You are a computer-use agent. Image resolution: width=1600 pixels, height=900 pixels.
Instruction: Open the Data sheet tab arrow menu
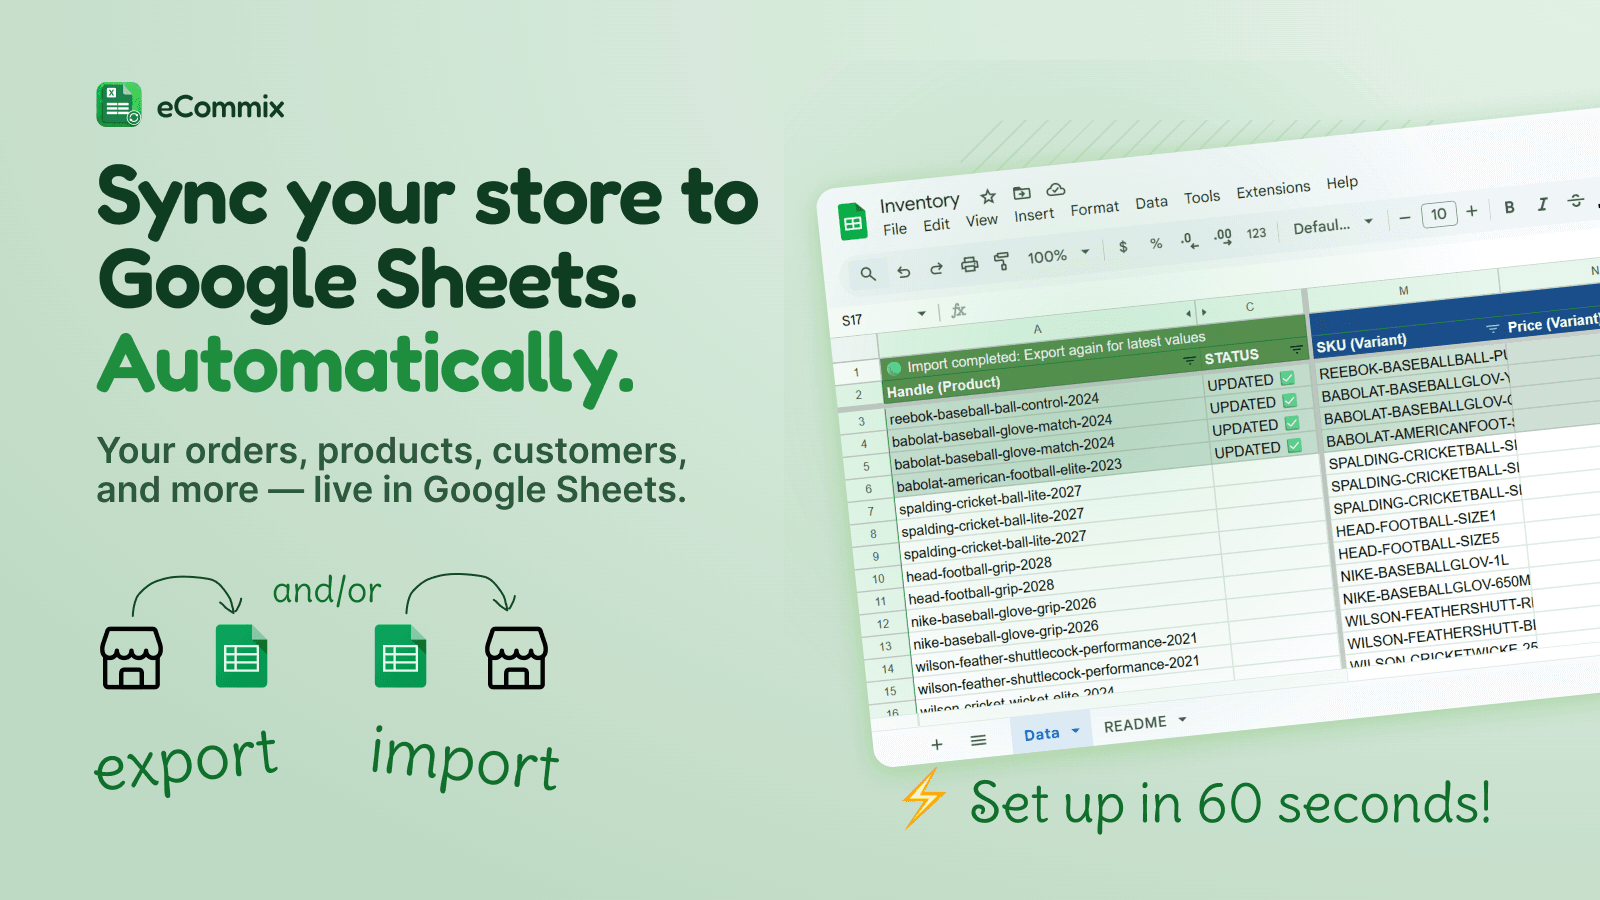1075,731
